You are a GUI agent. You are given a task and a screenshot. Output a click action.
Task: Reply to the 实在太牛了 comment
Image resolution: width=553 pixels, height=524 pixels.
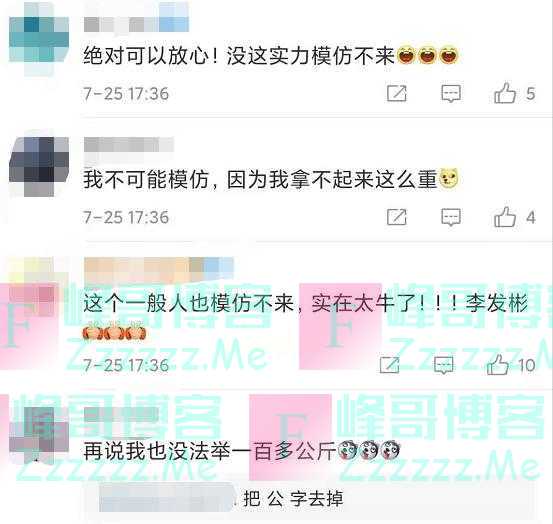pos(443,365)
